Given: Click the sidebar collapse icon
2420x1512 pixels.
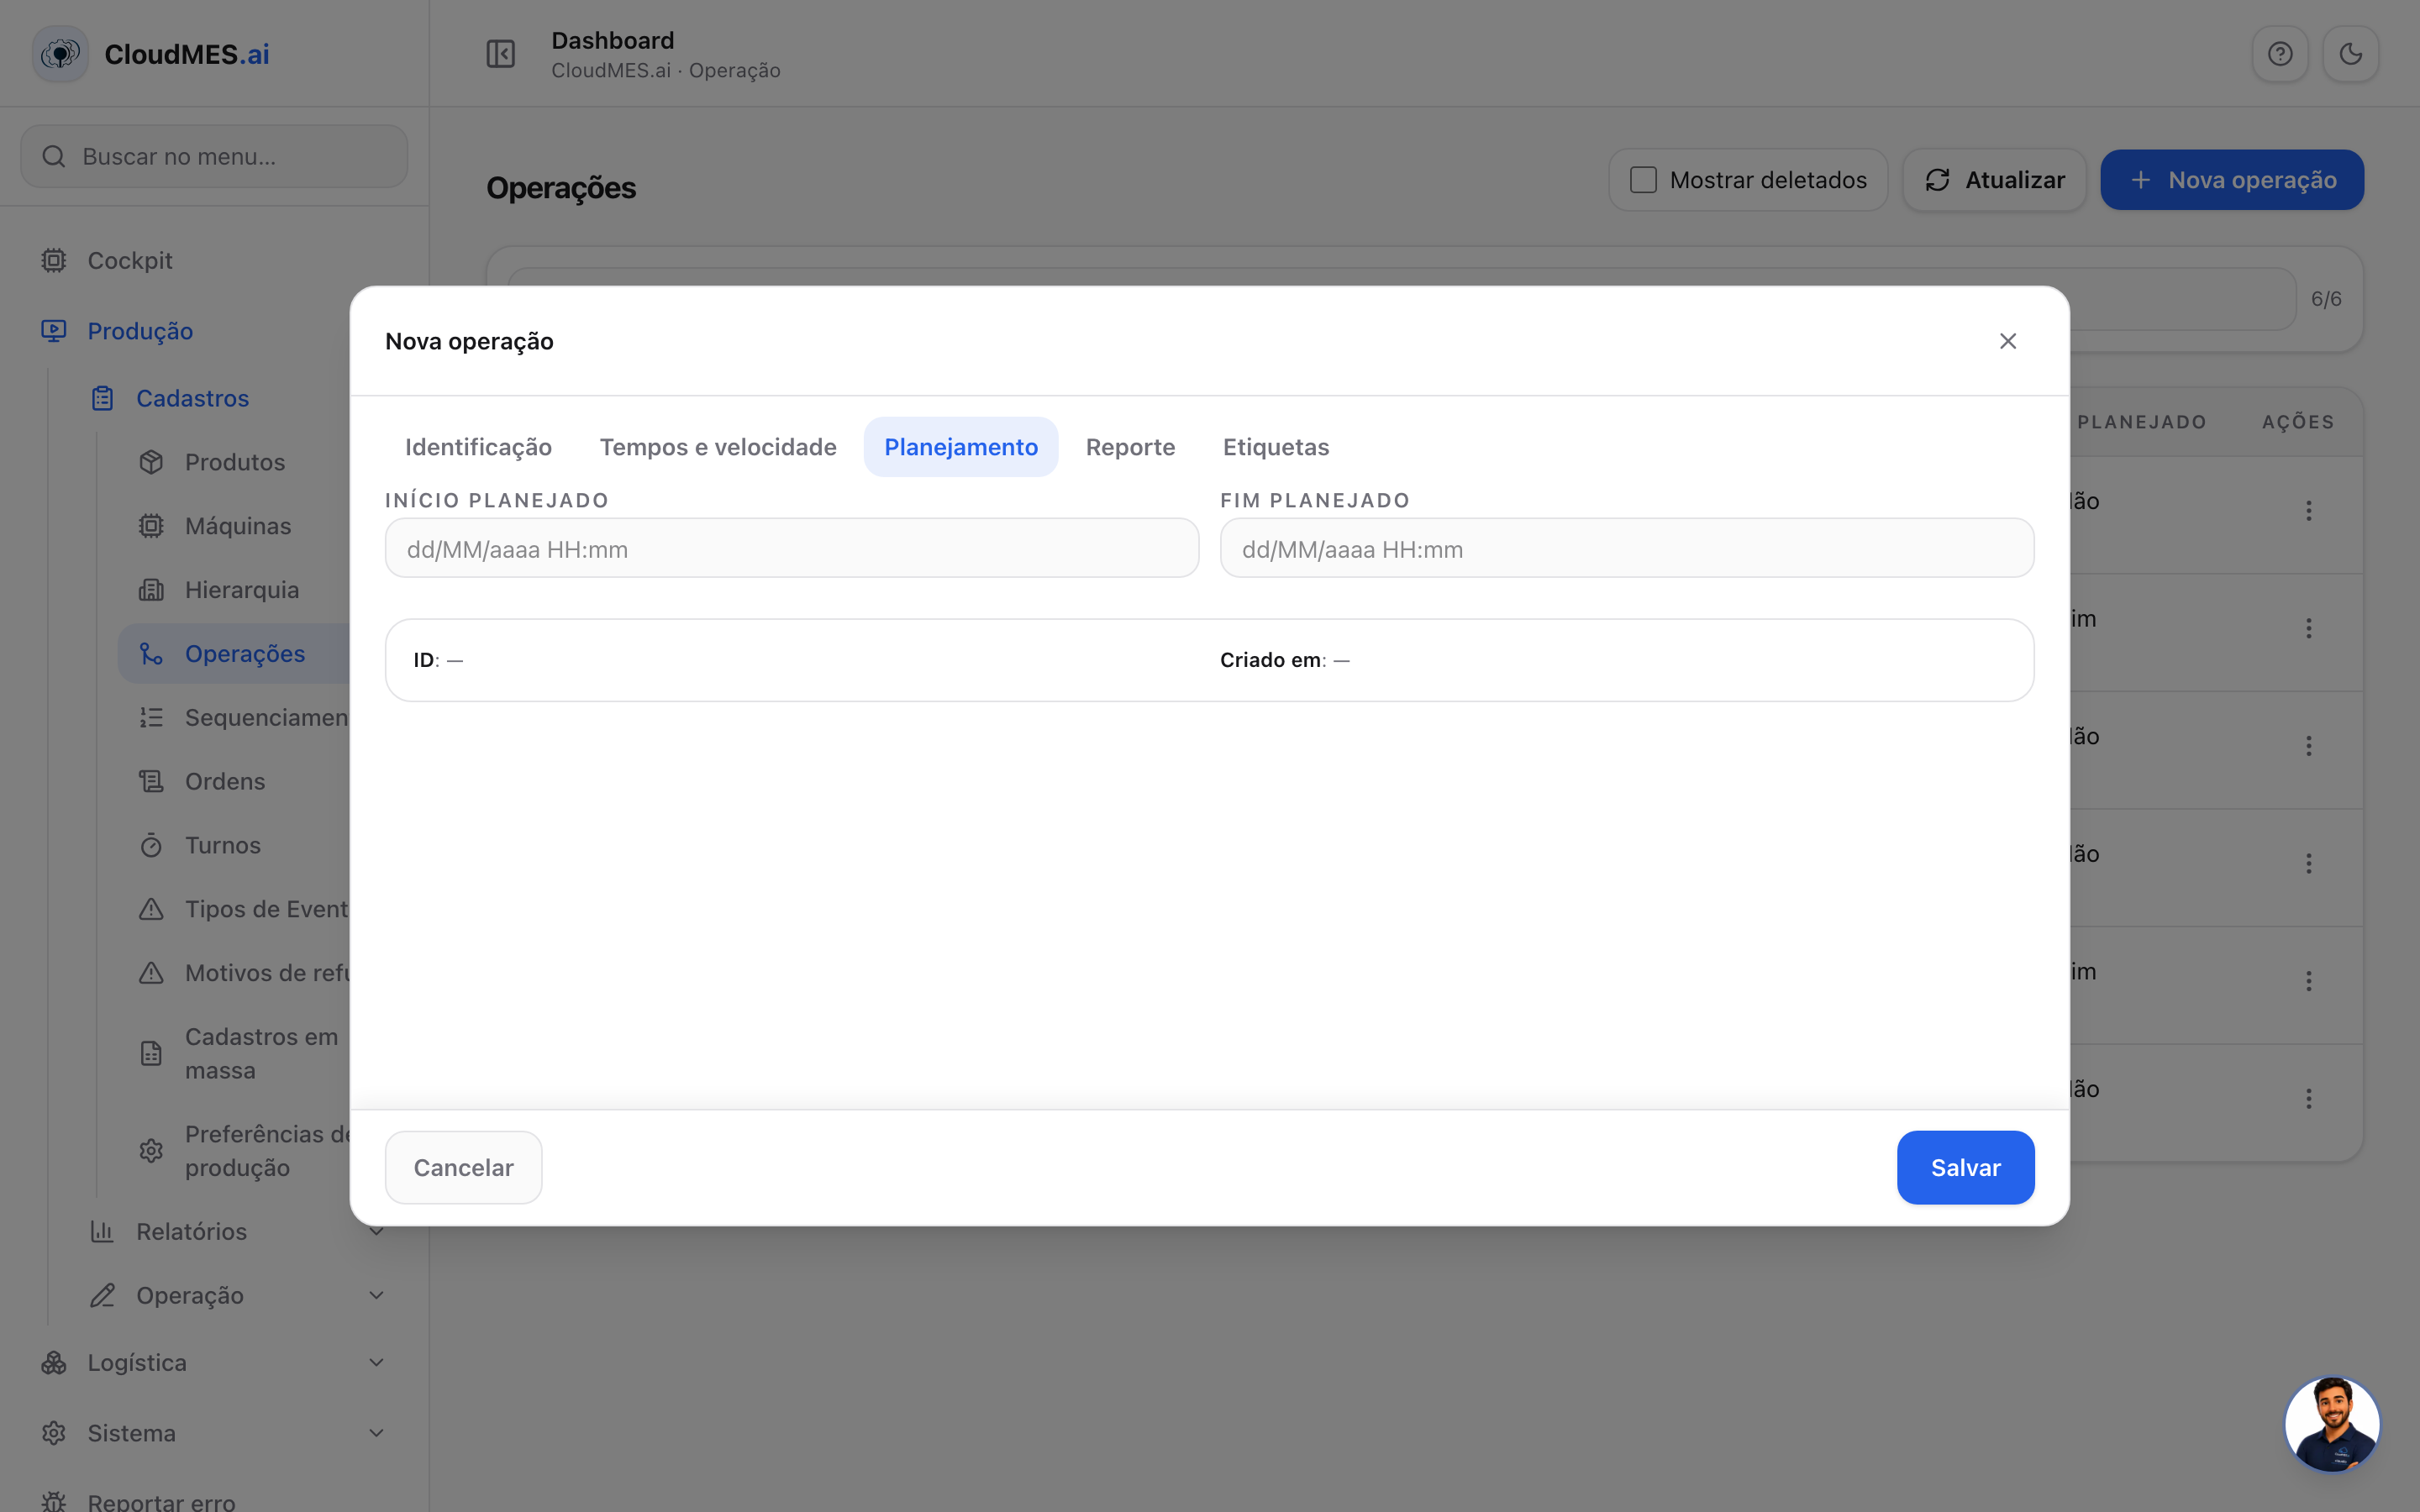Looking at the screenshot, I should 500,54.
